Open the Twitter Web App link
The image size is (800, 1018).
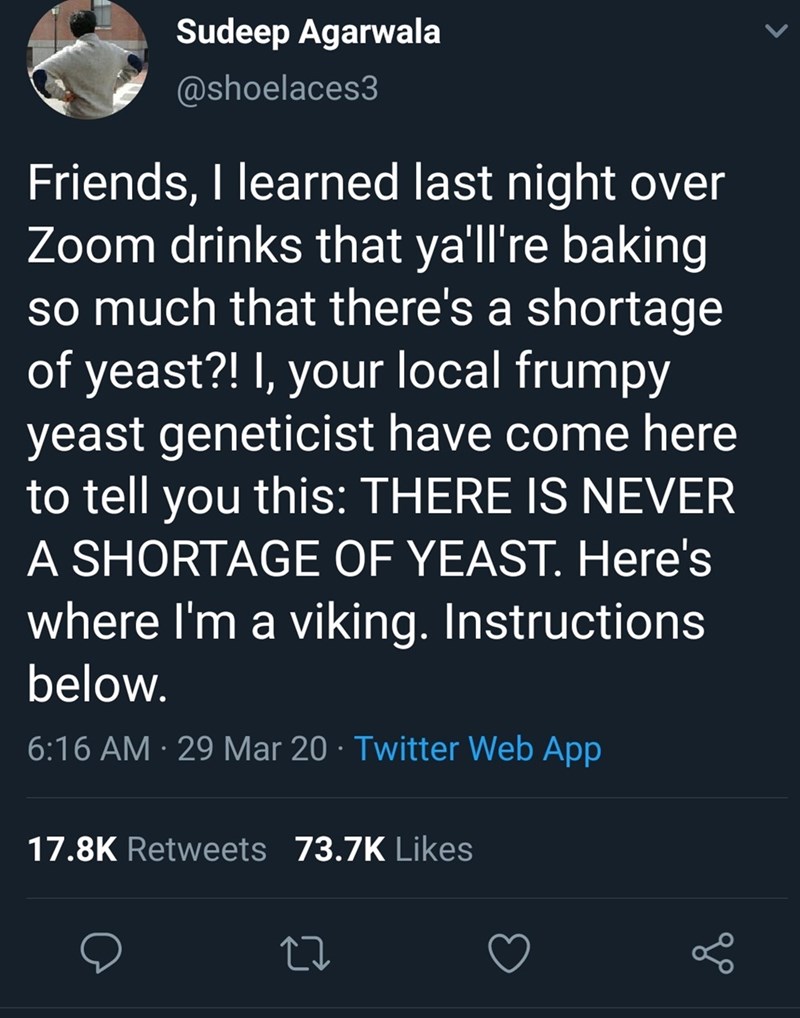pos(477,748)
